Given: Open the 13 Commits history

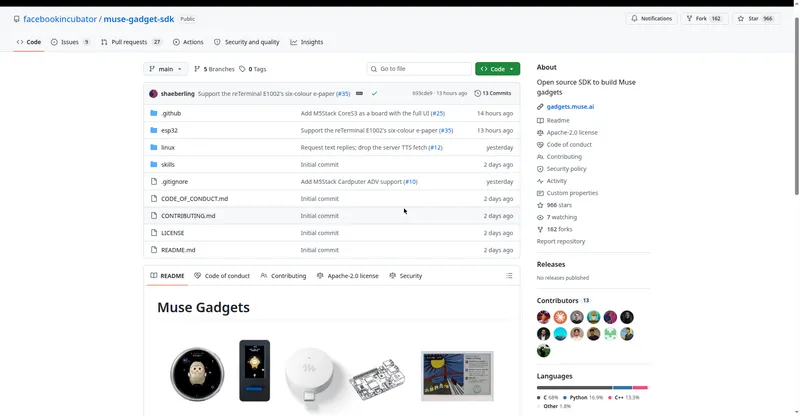Looking at the screenshot, I should pyautogui.click(x=492, y=93).
